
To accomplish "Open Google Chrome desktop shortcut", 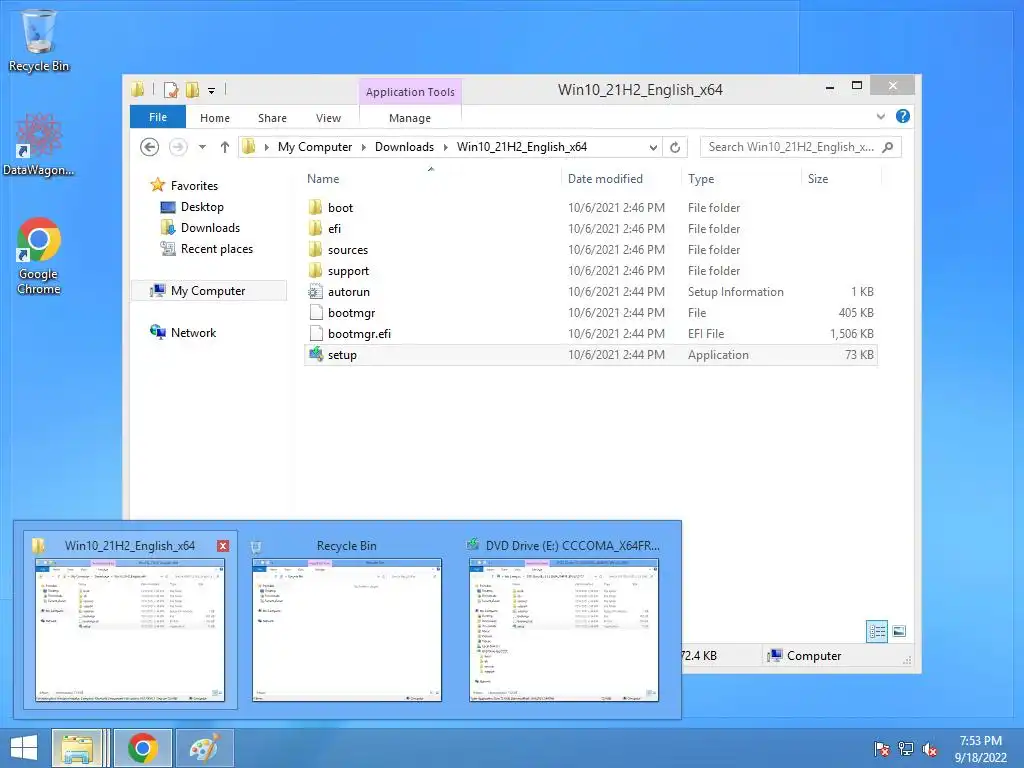I will coord(39,256).
